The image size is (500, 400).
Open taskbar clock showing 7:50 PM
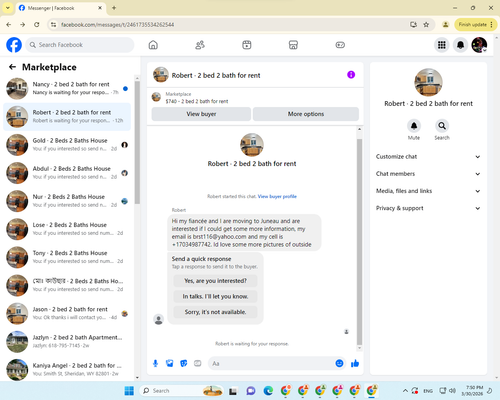pyautogui.click(x=473, y=391)
